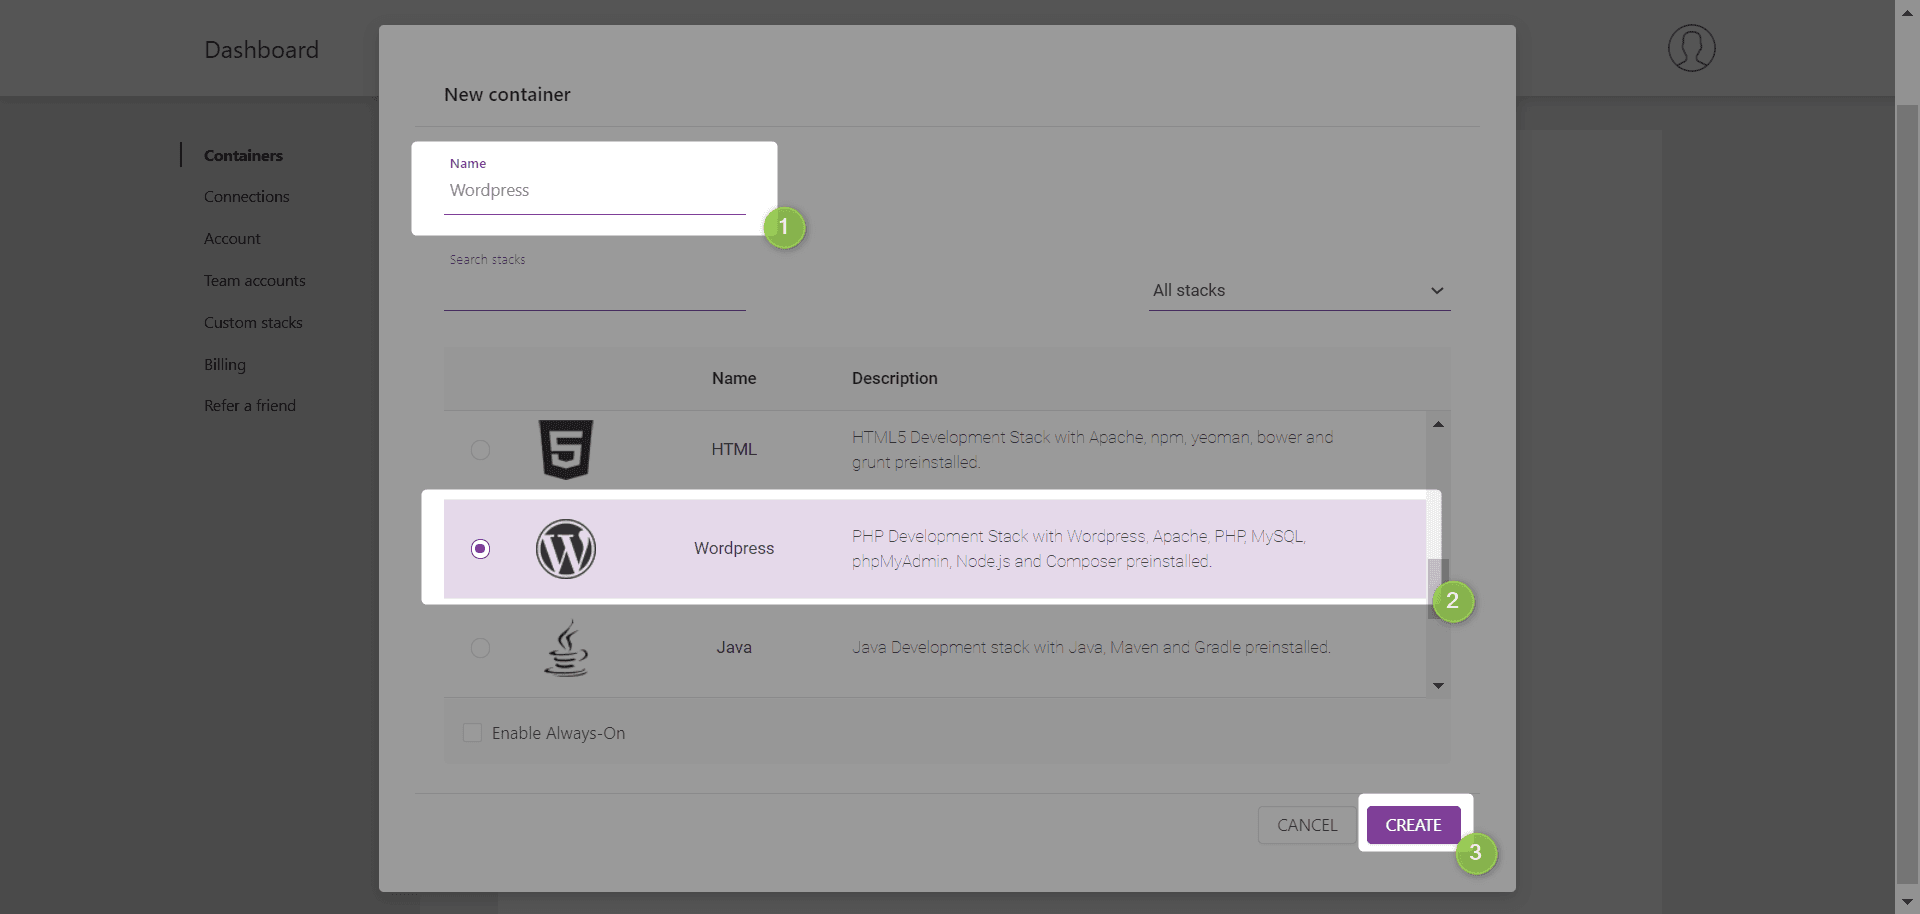Go to Connections in sidebar

(246, 197)
